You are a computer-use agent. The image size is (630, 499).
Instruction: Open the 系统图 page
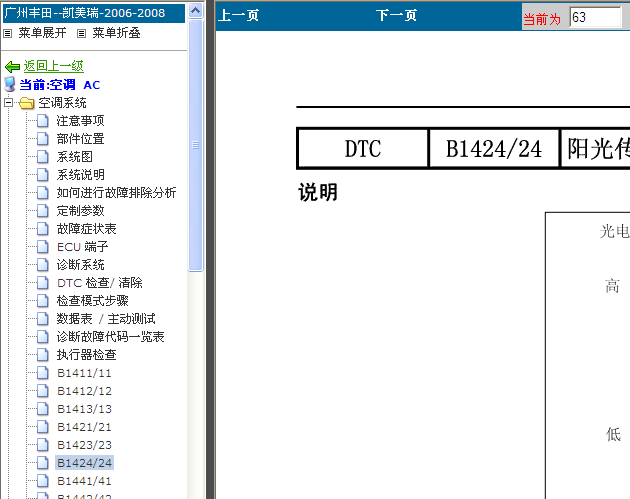(x=74, y=157)
